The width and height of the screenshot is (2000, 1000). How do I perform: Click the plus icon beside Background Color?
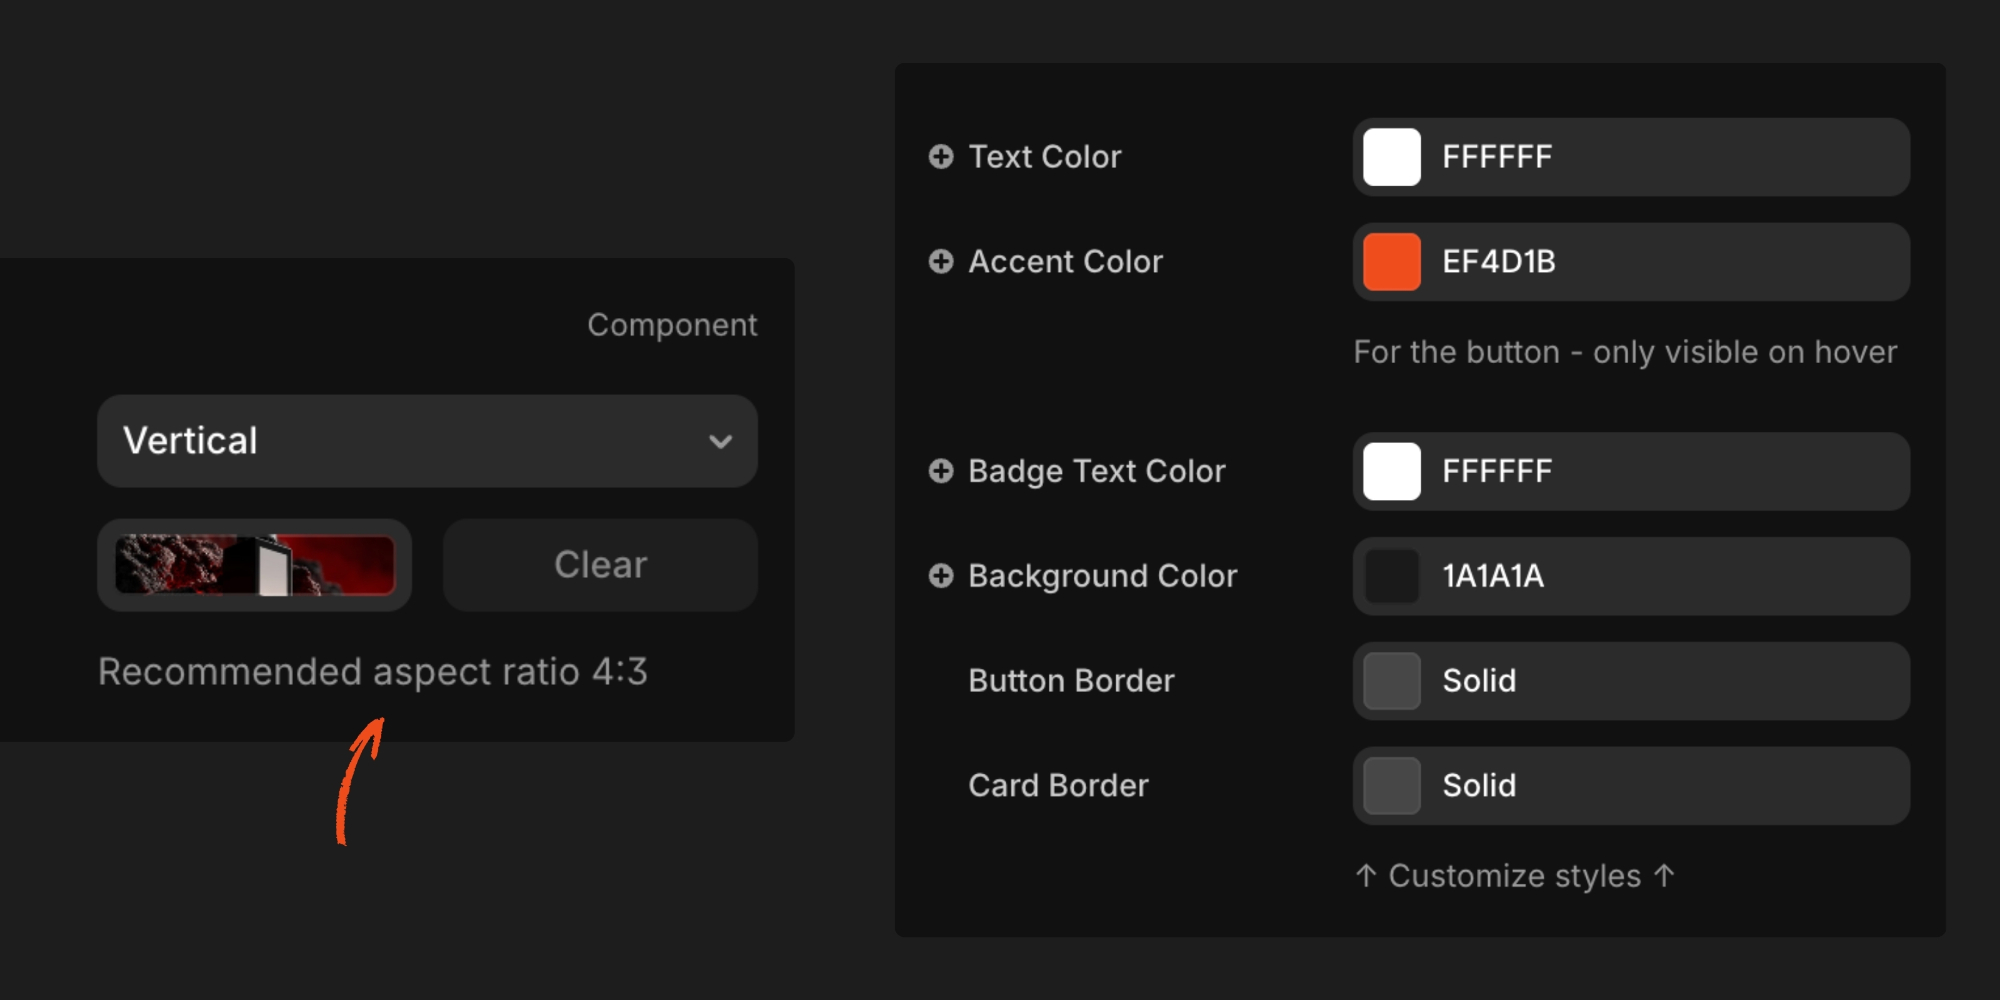941,576
